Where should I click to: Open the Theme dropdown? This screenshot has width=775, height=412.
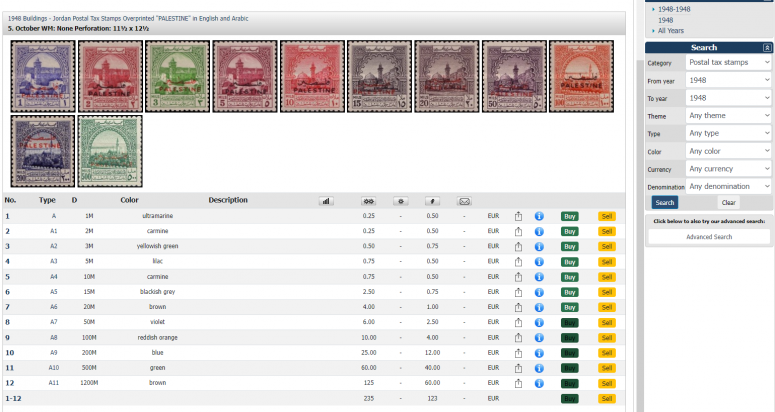(x=728, y=116)
